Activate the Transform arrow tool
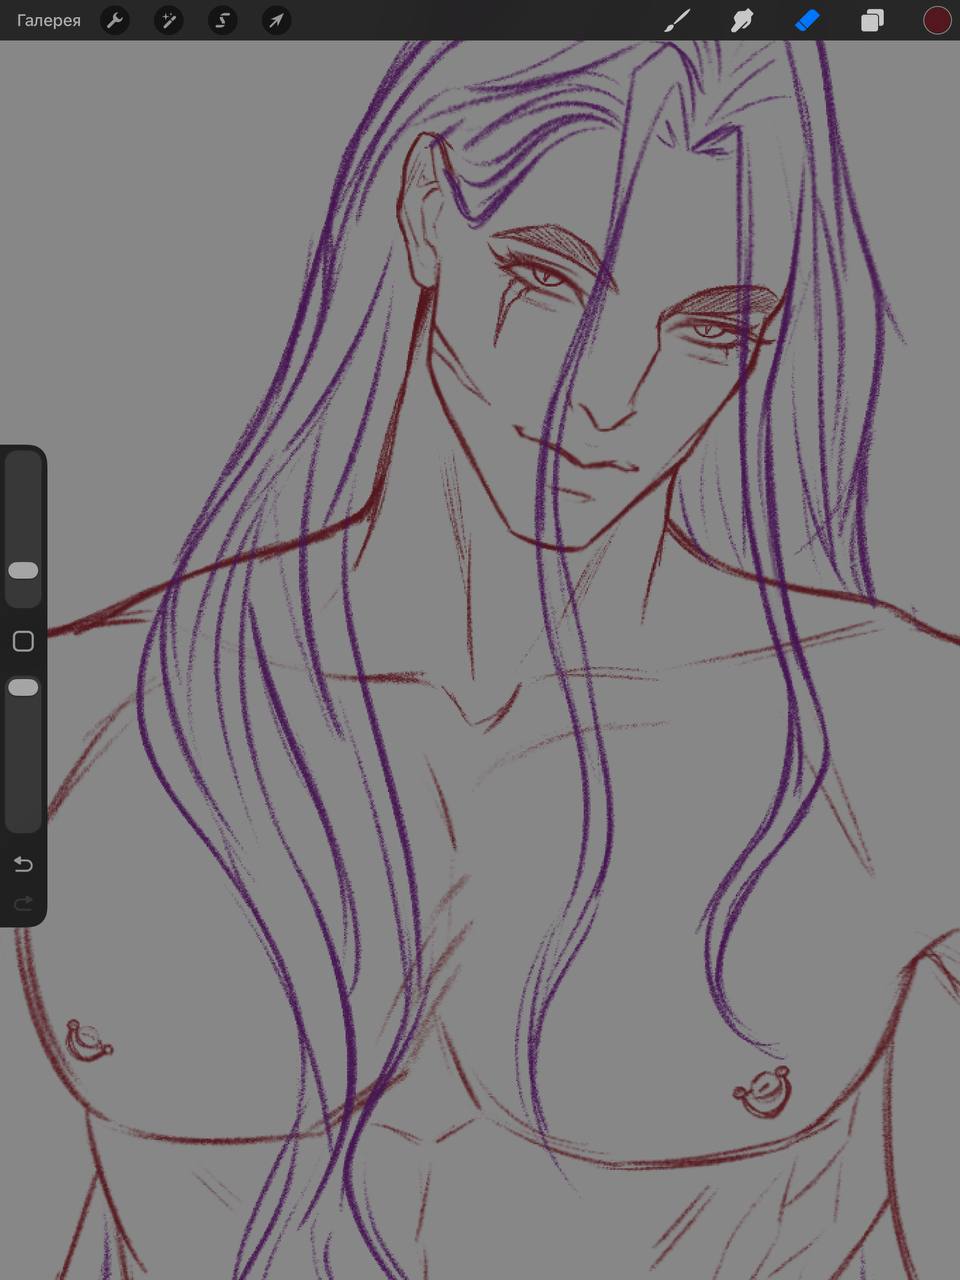Image resolution: width=960 pixels, height=1280 pixels. point(276,20)
